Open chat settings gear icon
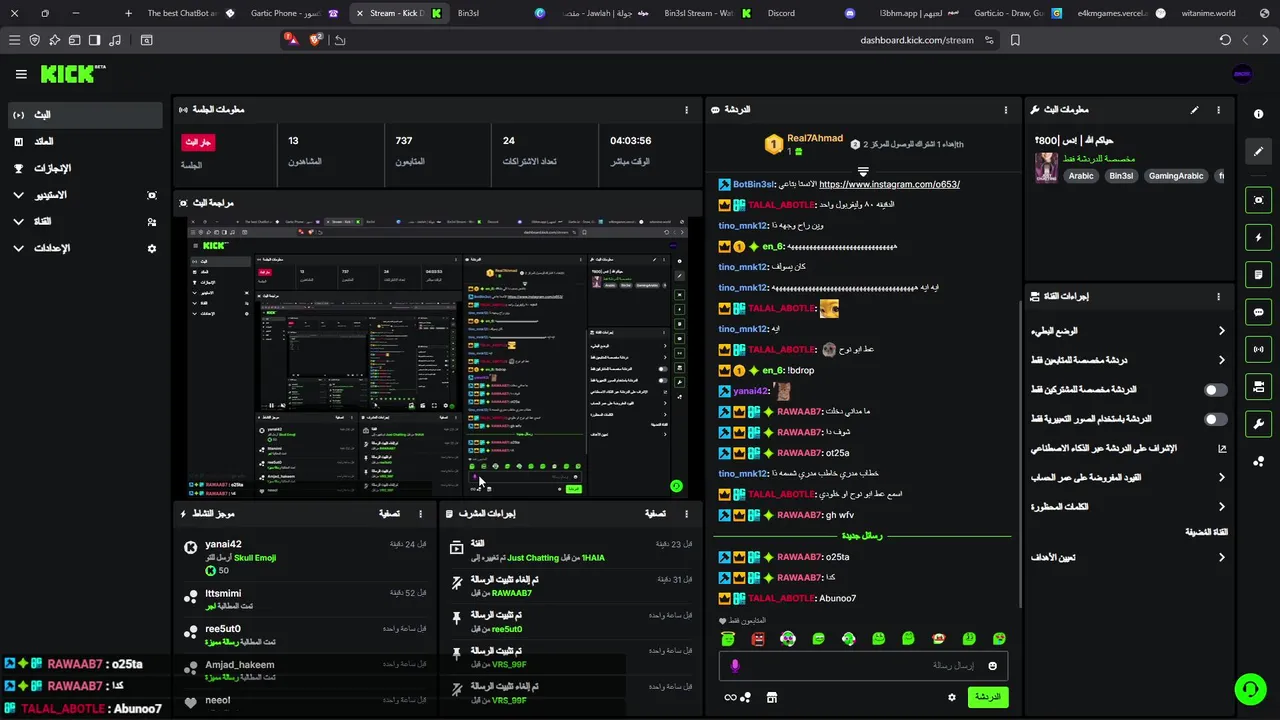 coord(952,697)
